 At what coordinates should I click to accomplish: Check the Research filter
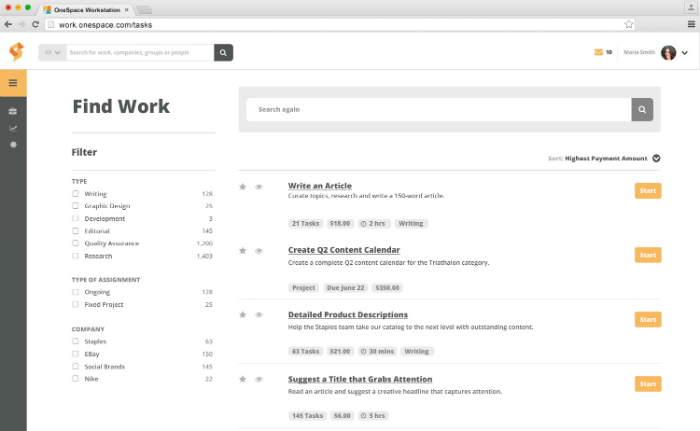75,256
